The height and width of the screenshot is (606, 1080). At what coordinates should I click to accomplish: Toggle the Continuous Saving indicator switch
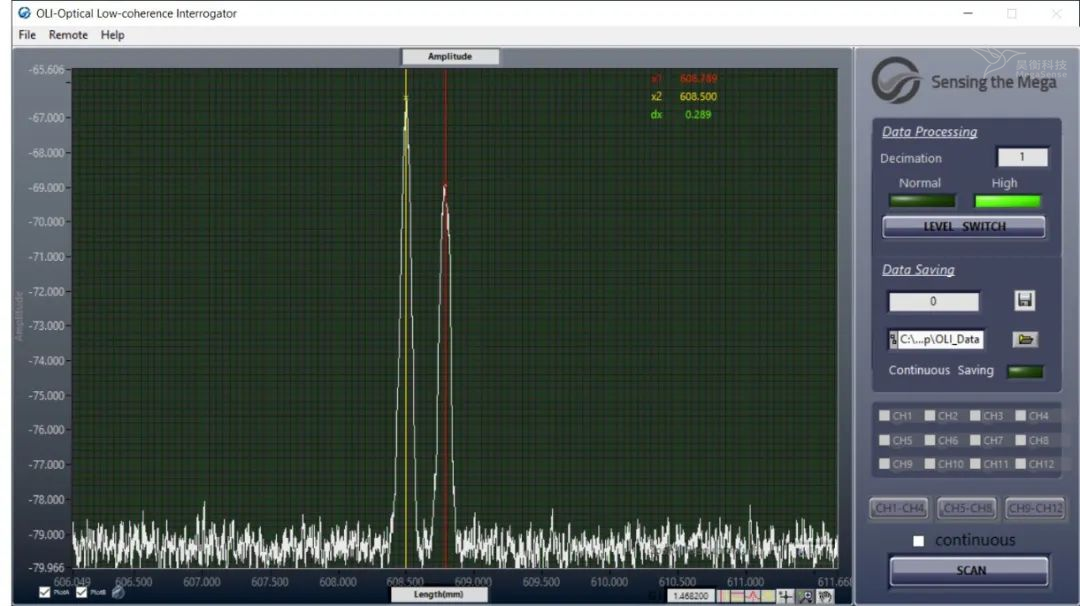[x=1025, y=371]
